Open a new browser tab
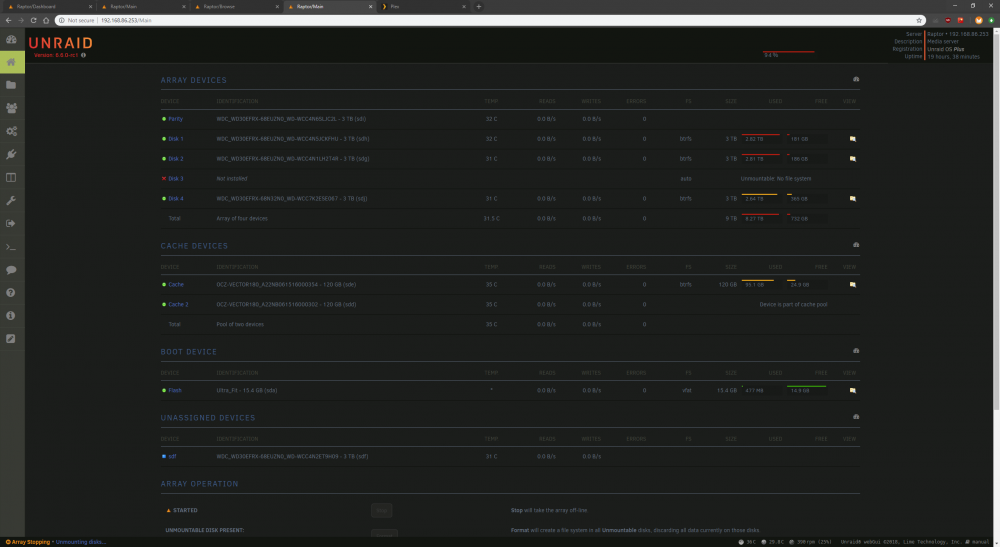 point(478,6)
